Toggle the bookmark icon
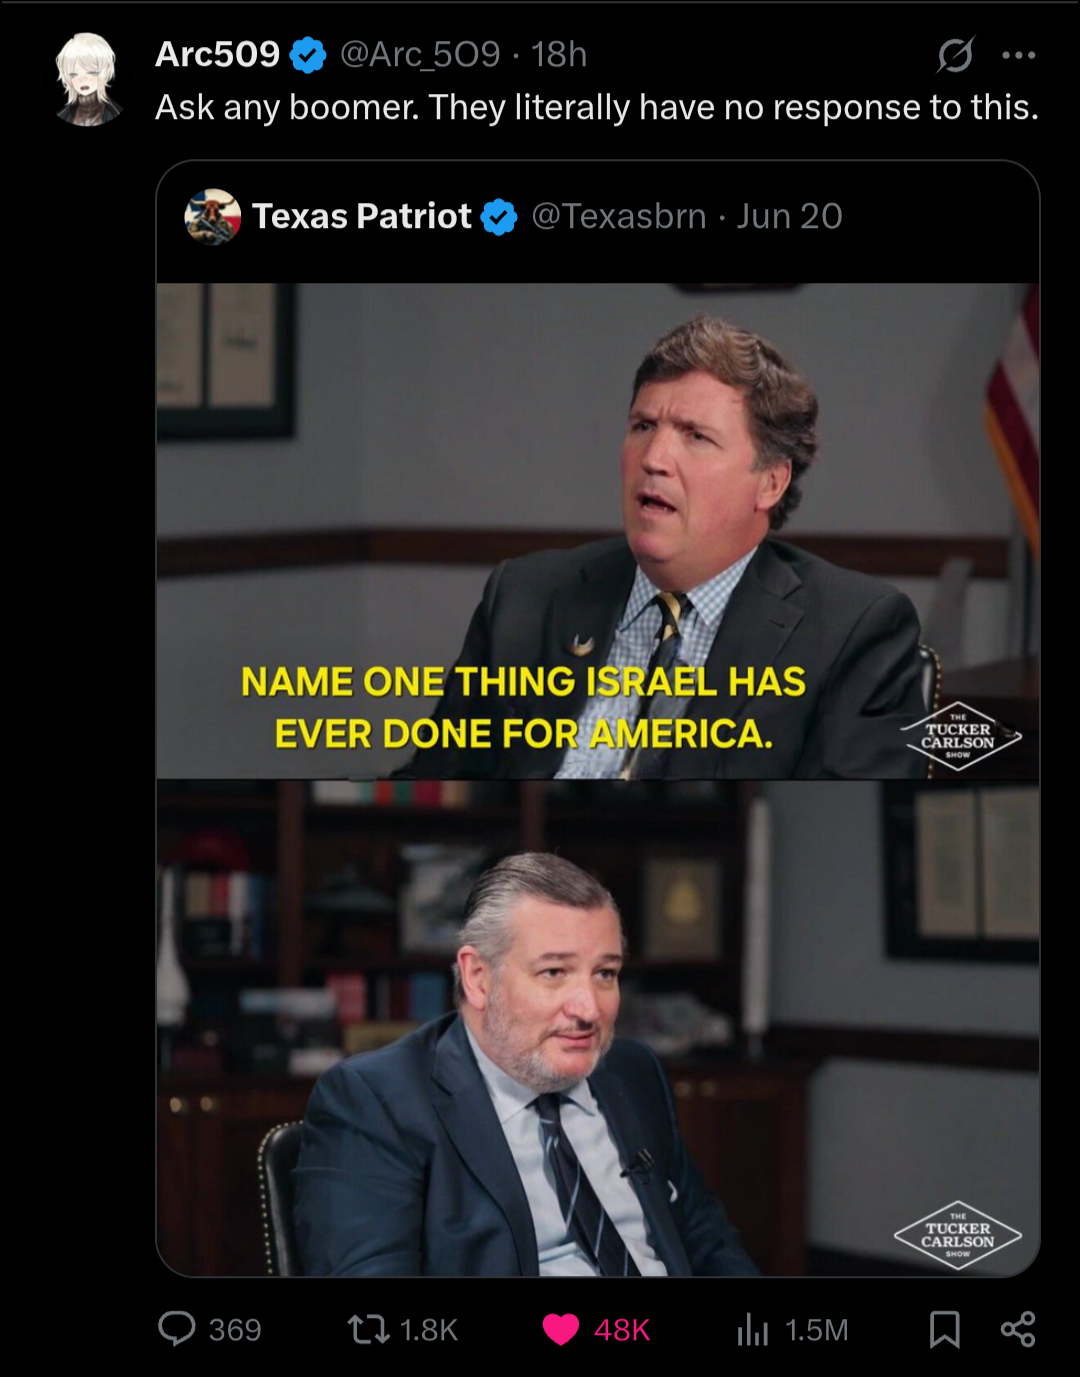Screen dimensions: 1080x1377 (945, 1329)
